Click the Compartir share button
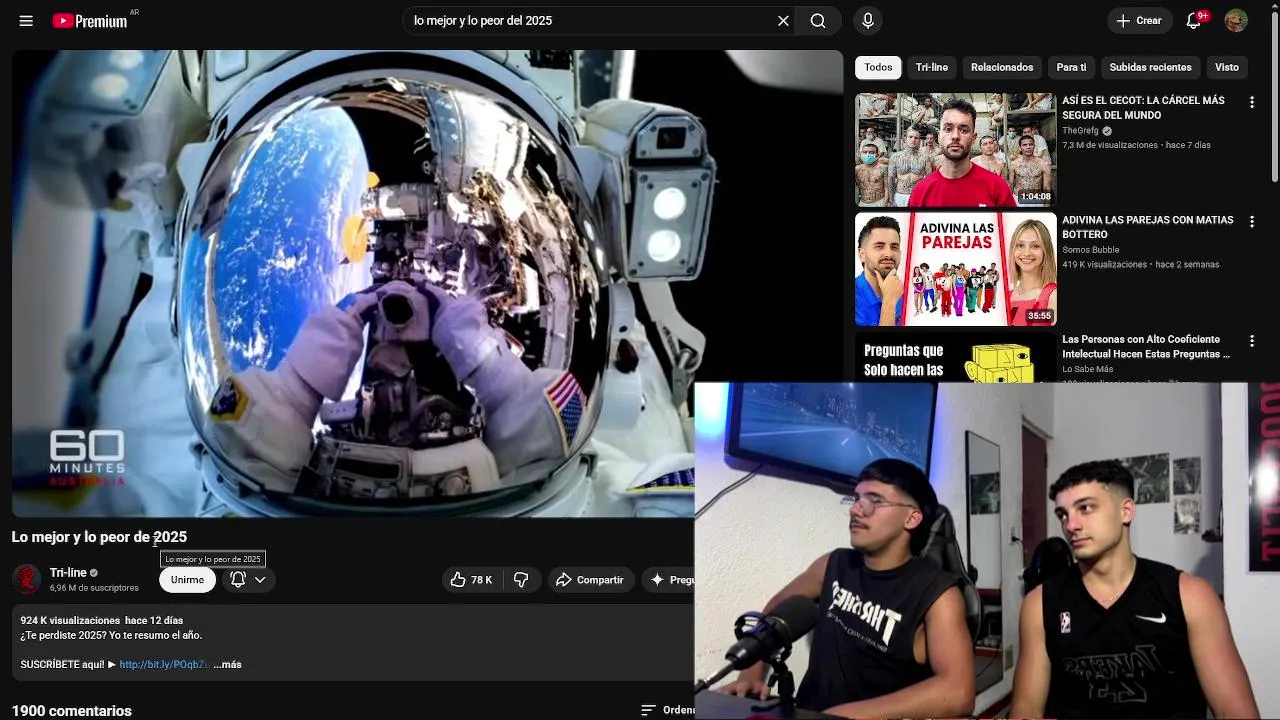 590,580
